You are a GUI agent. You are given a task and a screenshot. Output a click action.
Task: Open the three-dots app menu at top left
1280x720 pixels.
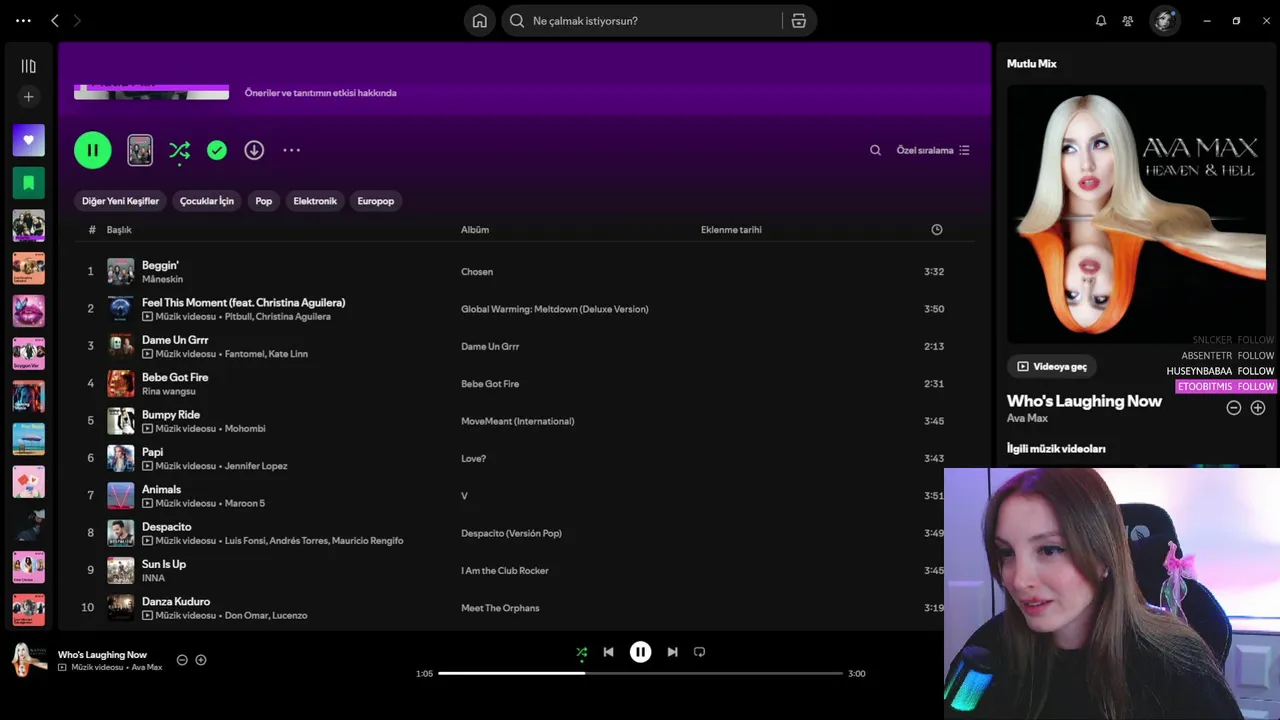[23, 21]
